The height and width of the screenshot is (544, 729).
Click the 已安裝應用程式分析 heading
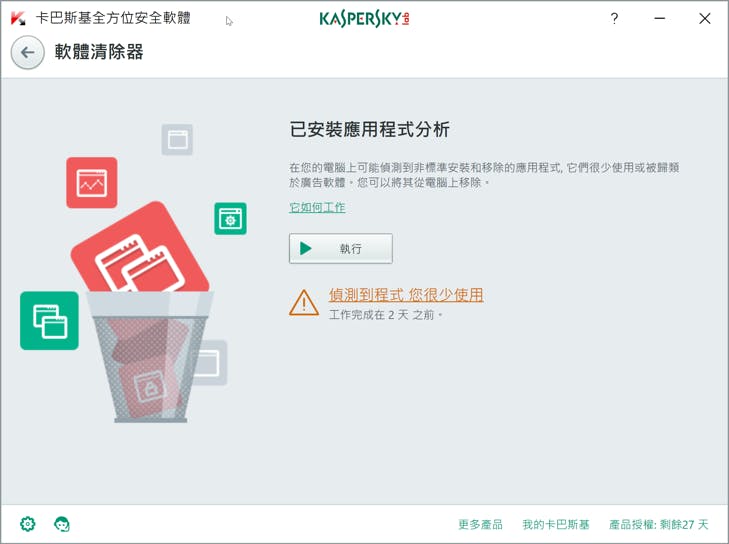pos(370,129)
